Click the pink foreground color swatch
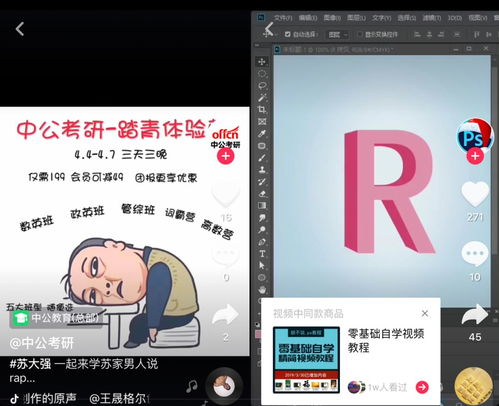The width and height of the screenshot is (499, 406). [258, 334]
